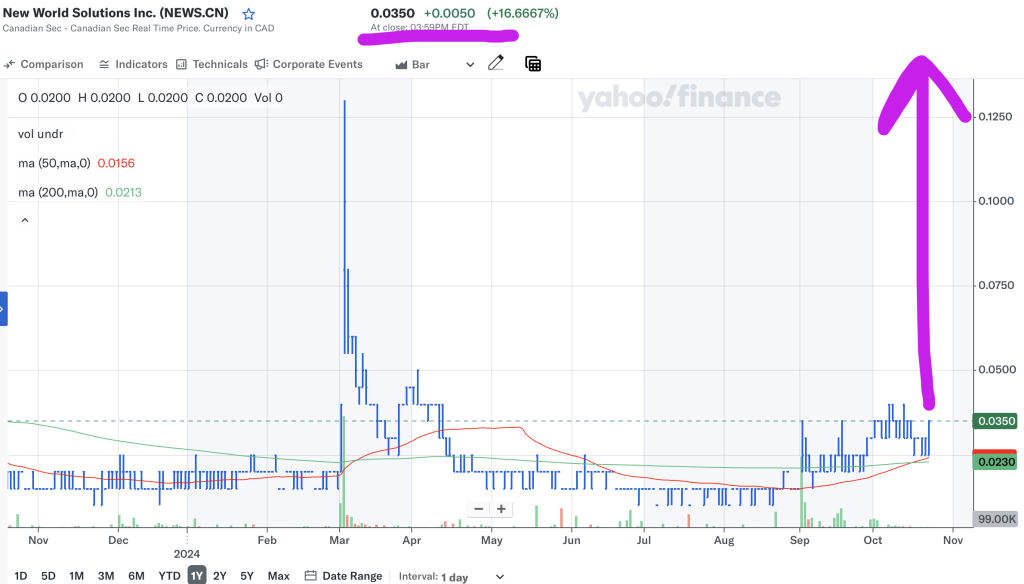
Task: Click the +0.0050 price change value
Action: tap(449, 13)
